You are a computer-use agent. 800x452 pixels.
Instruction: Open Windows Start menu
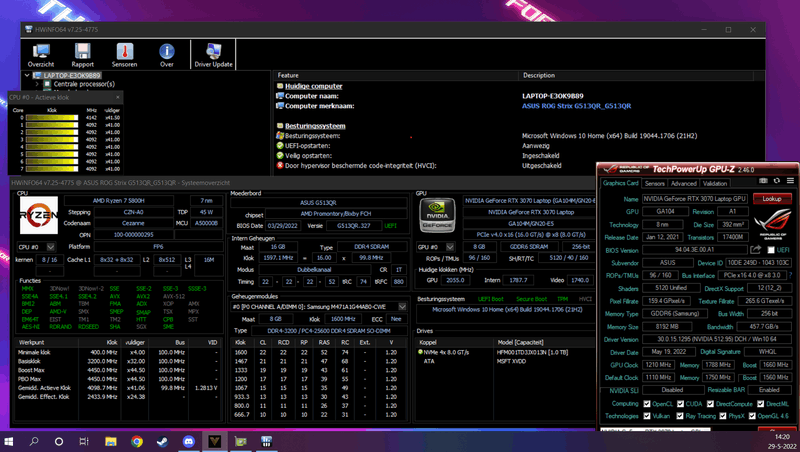click(x=9, y=441)
